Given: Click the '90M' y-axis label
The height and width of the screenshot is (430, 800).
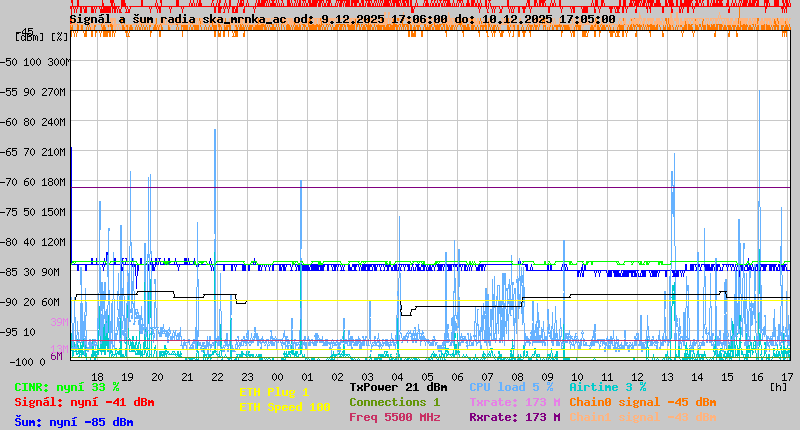Looking at the screenshot, I should coord(50,272).
